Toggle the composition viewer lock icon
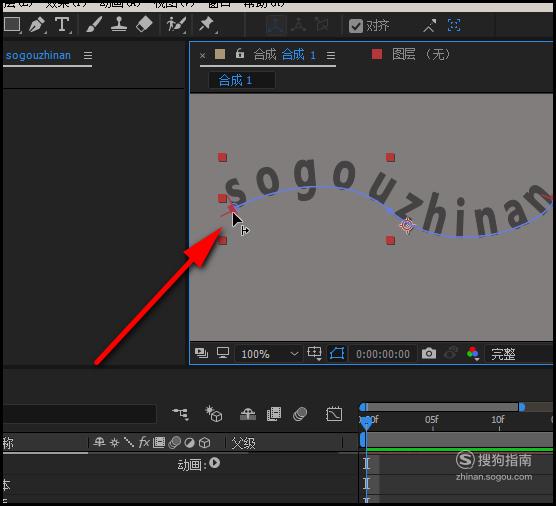This screenshot has height=506, width=556. point(240,54)
